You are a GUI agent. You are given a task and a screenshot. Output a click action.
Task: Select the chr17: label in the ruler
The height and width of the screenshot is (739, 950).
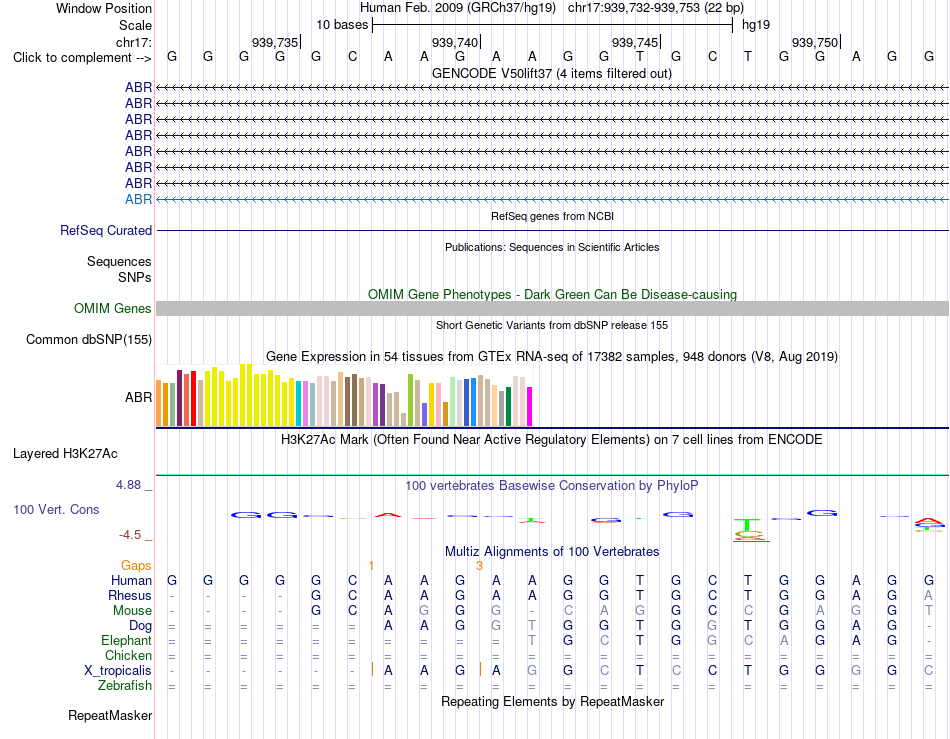134,42
